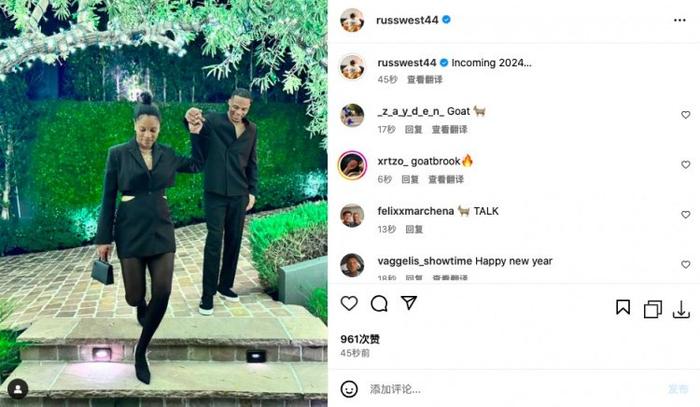700x407 pixels.
Task: Save post using the bookmark icon
Action: coord(623,307)
